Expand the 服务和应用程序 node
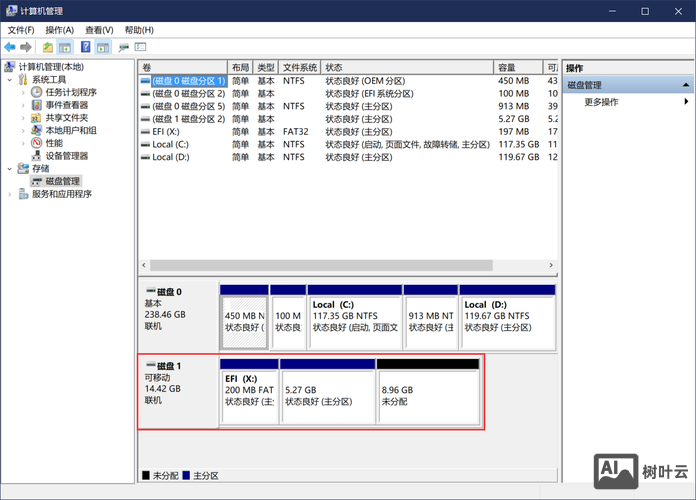The width and height of the screenshot is (696, 500). pyautogui.click(x=11, y=194)
